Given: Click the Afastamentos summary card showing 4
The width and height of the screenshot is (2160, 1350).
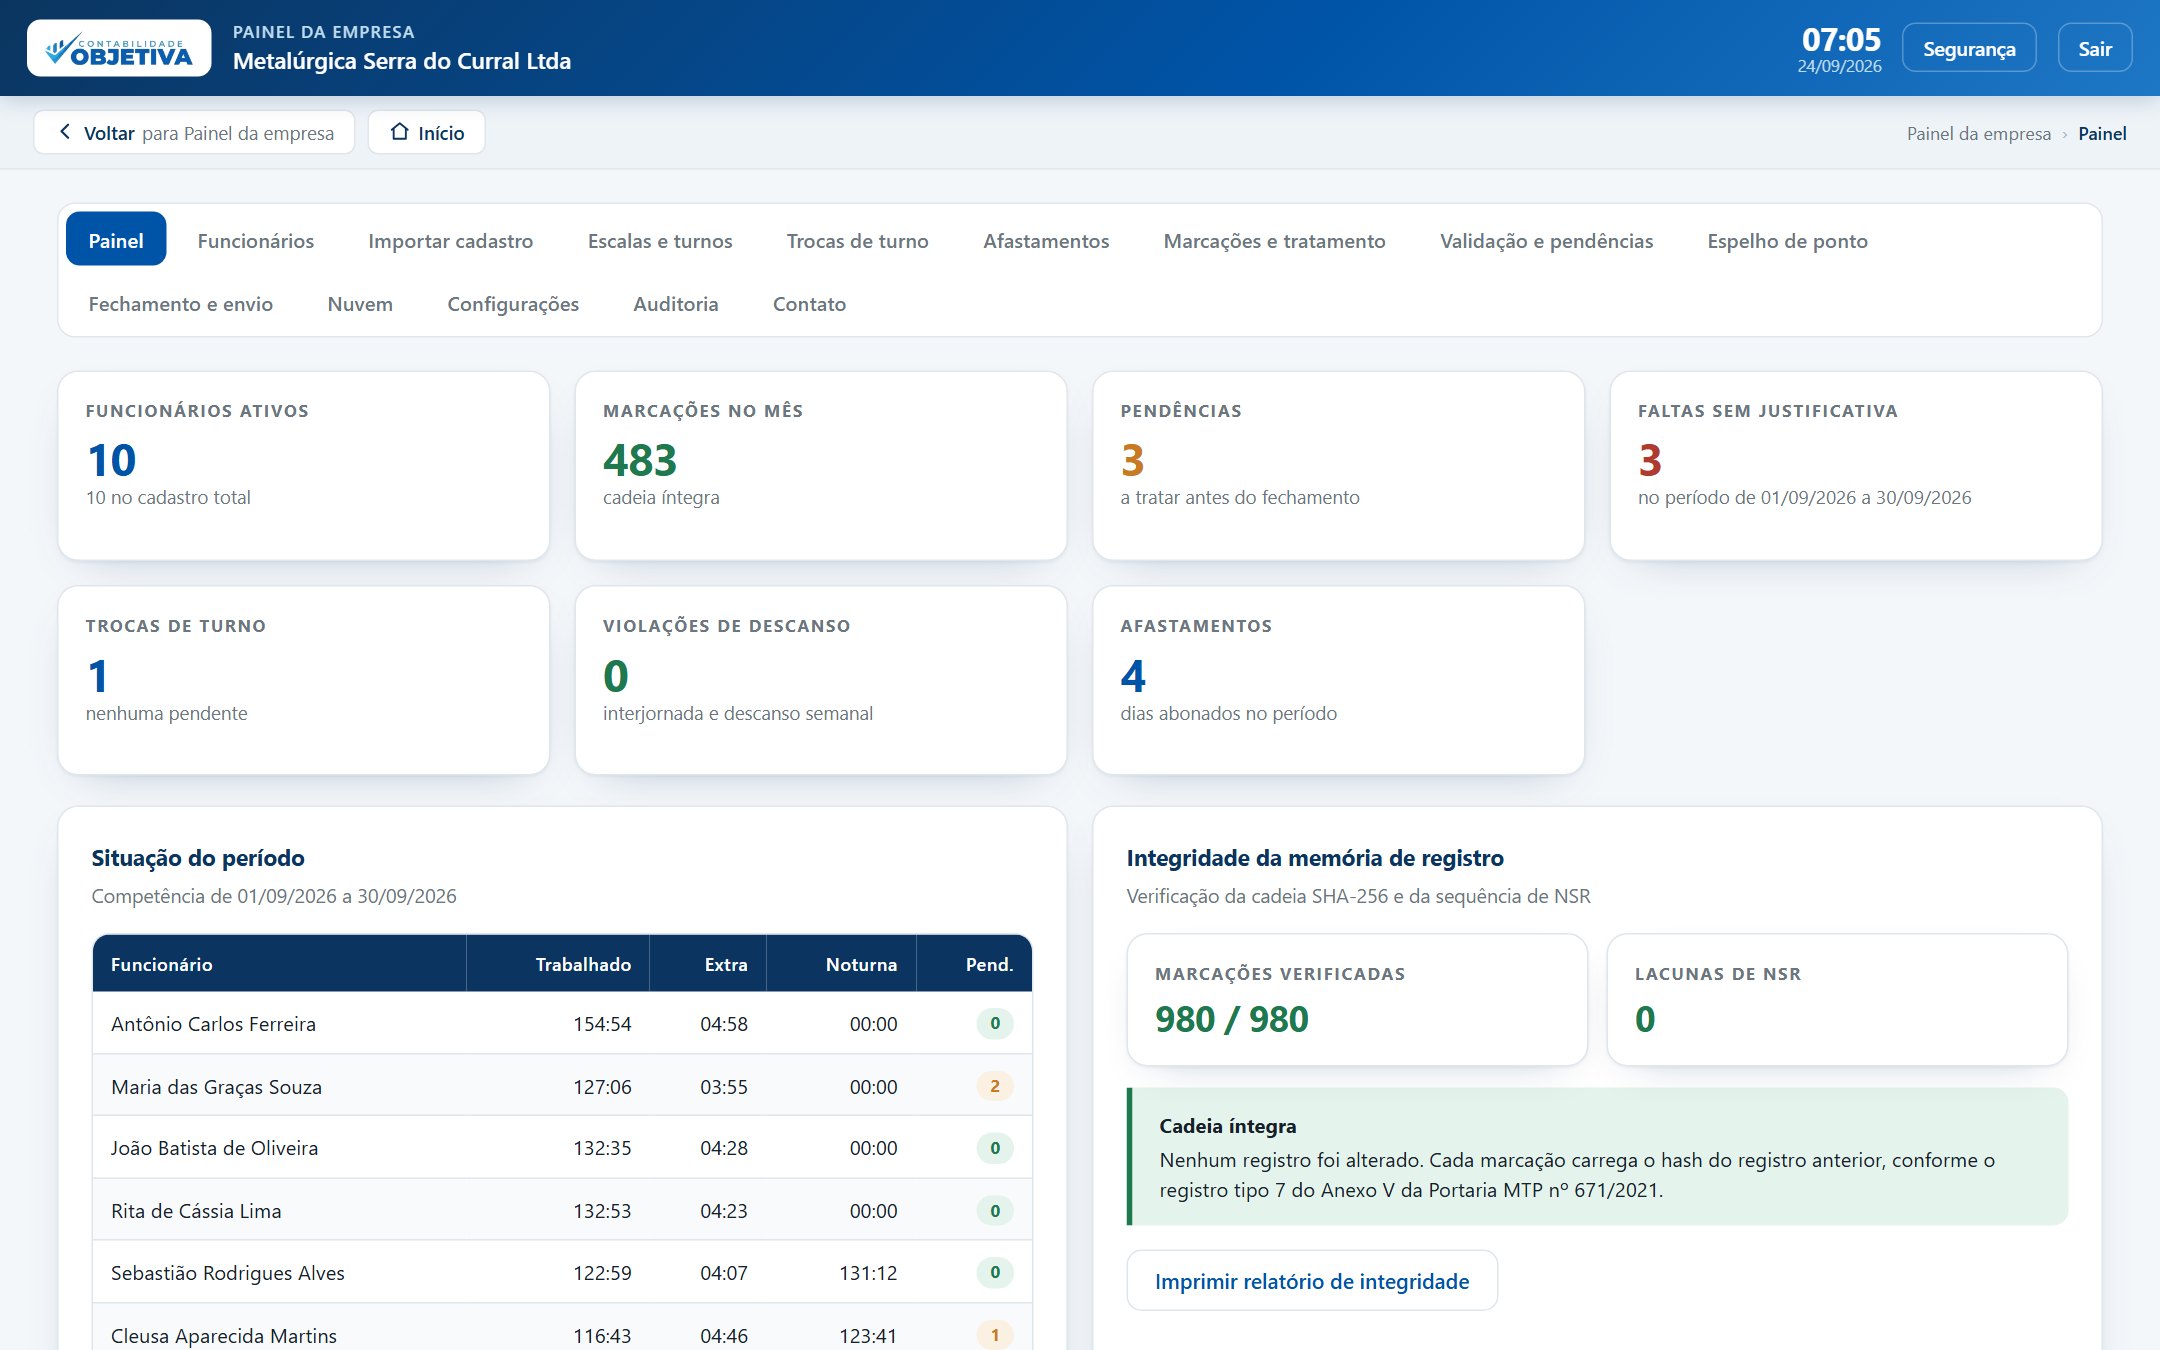Looking at the screenshot, I should pos(1338,680).
